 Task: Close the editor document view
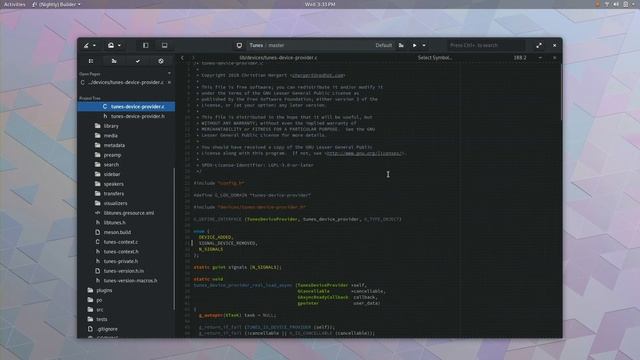[554, 58]
